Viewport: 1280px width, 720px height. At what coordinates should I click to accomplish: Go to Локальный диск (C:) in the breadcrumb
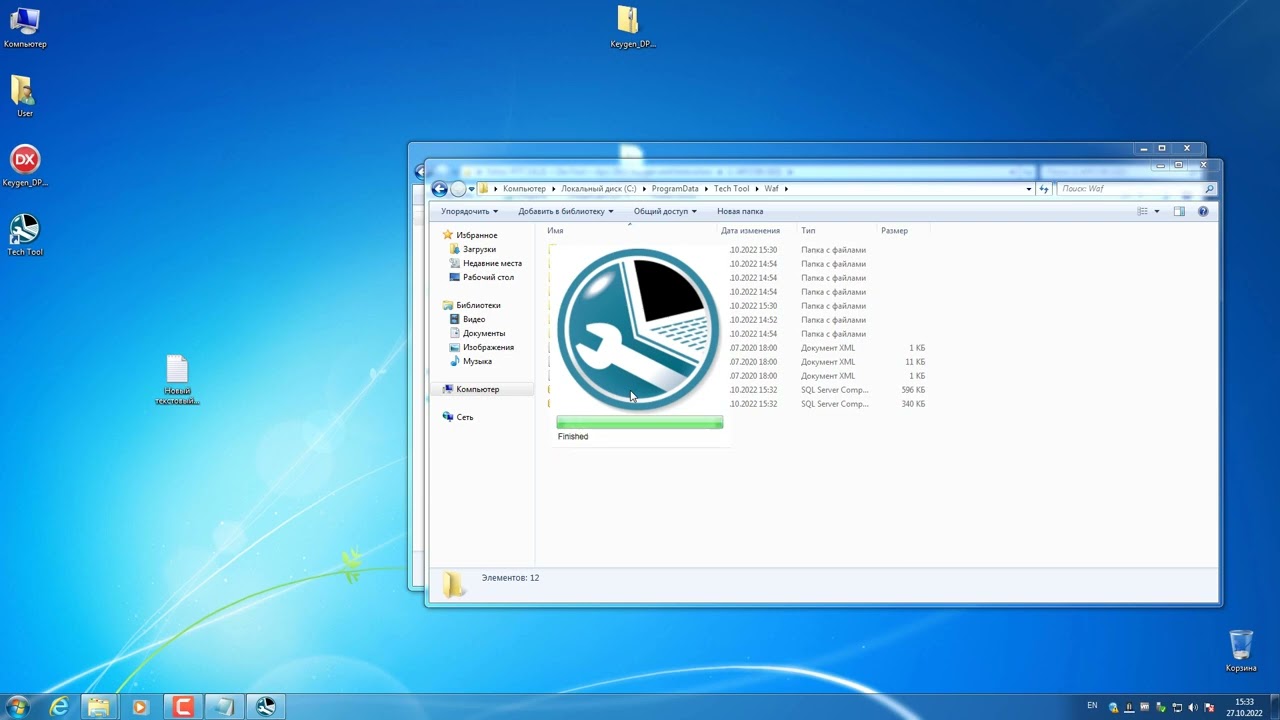point(598,189)
